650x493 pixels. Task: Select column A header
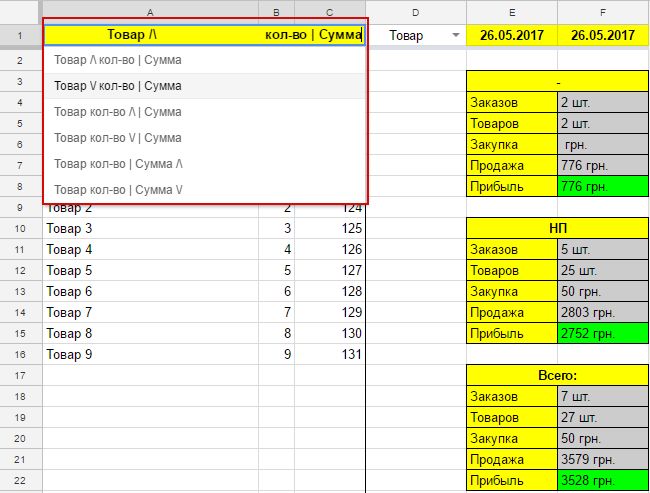(x=150, y=12)
